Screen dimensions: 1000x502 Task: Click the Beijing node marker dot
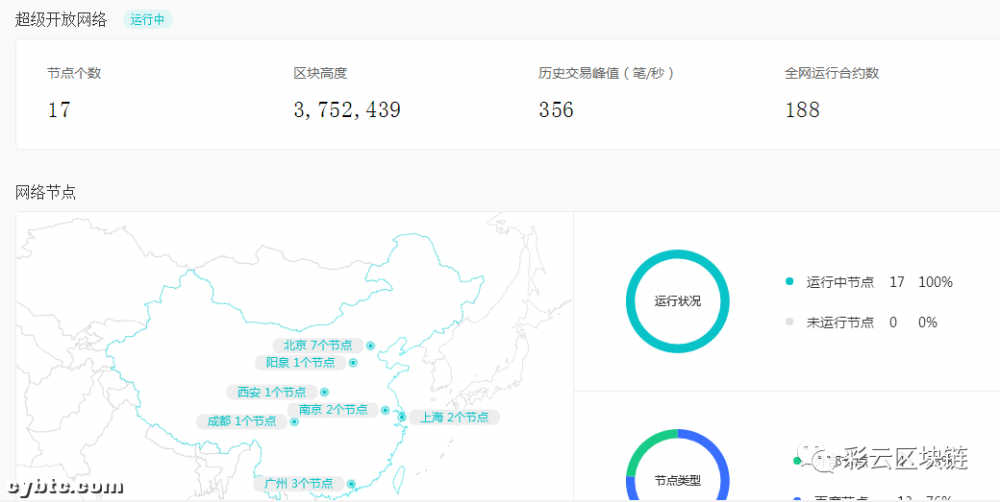(x=371, y=346)
